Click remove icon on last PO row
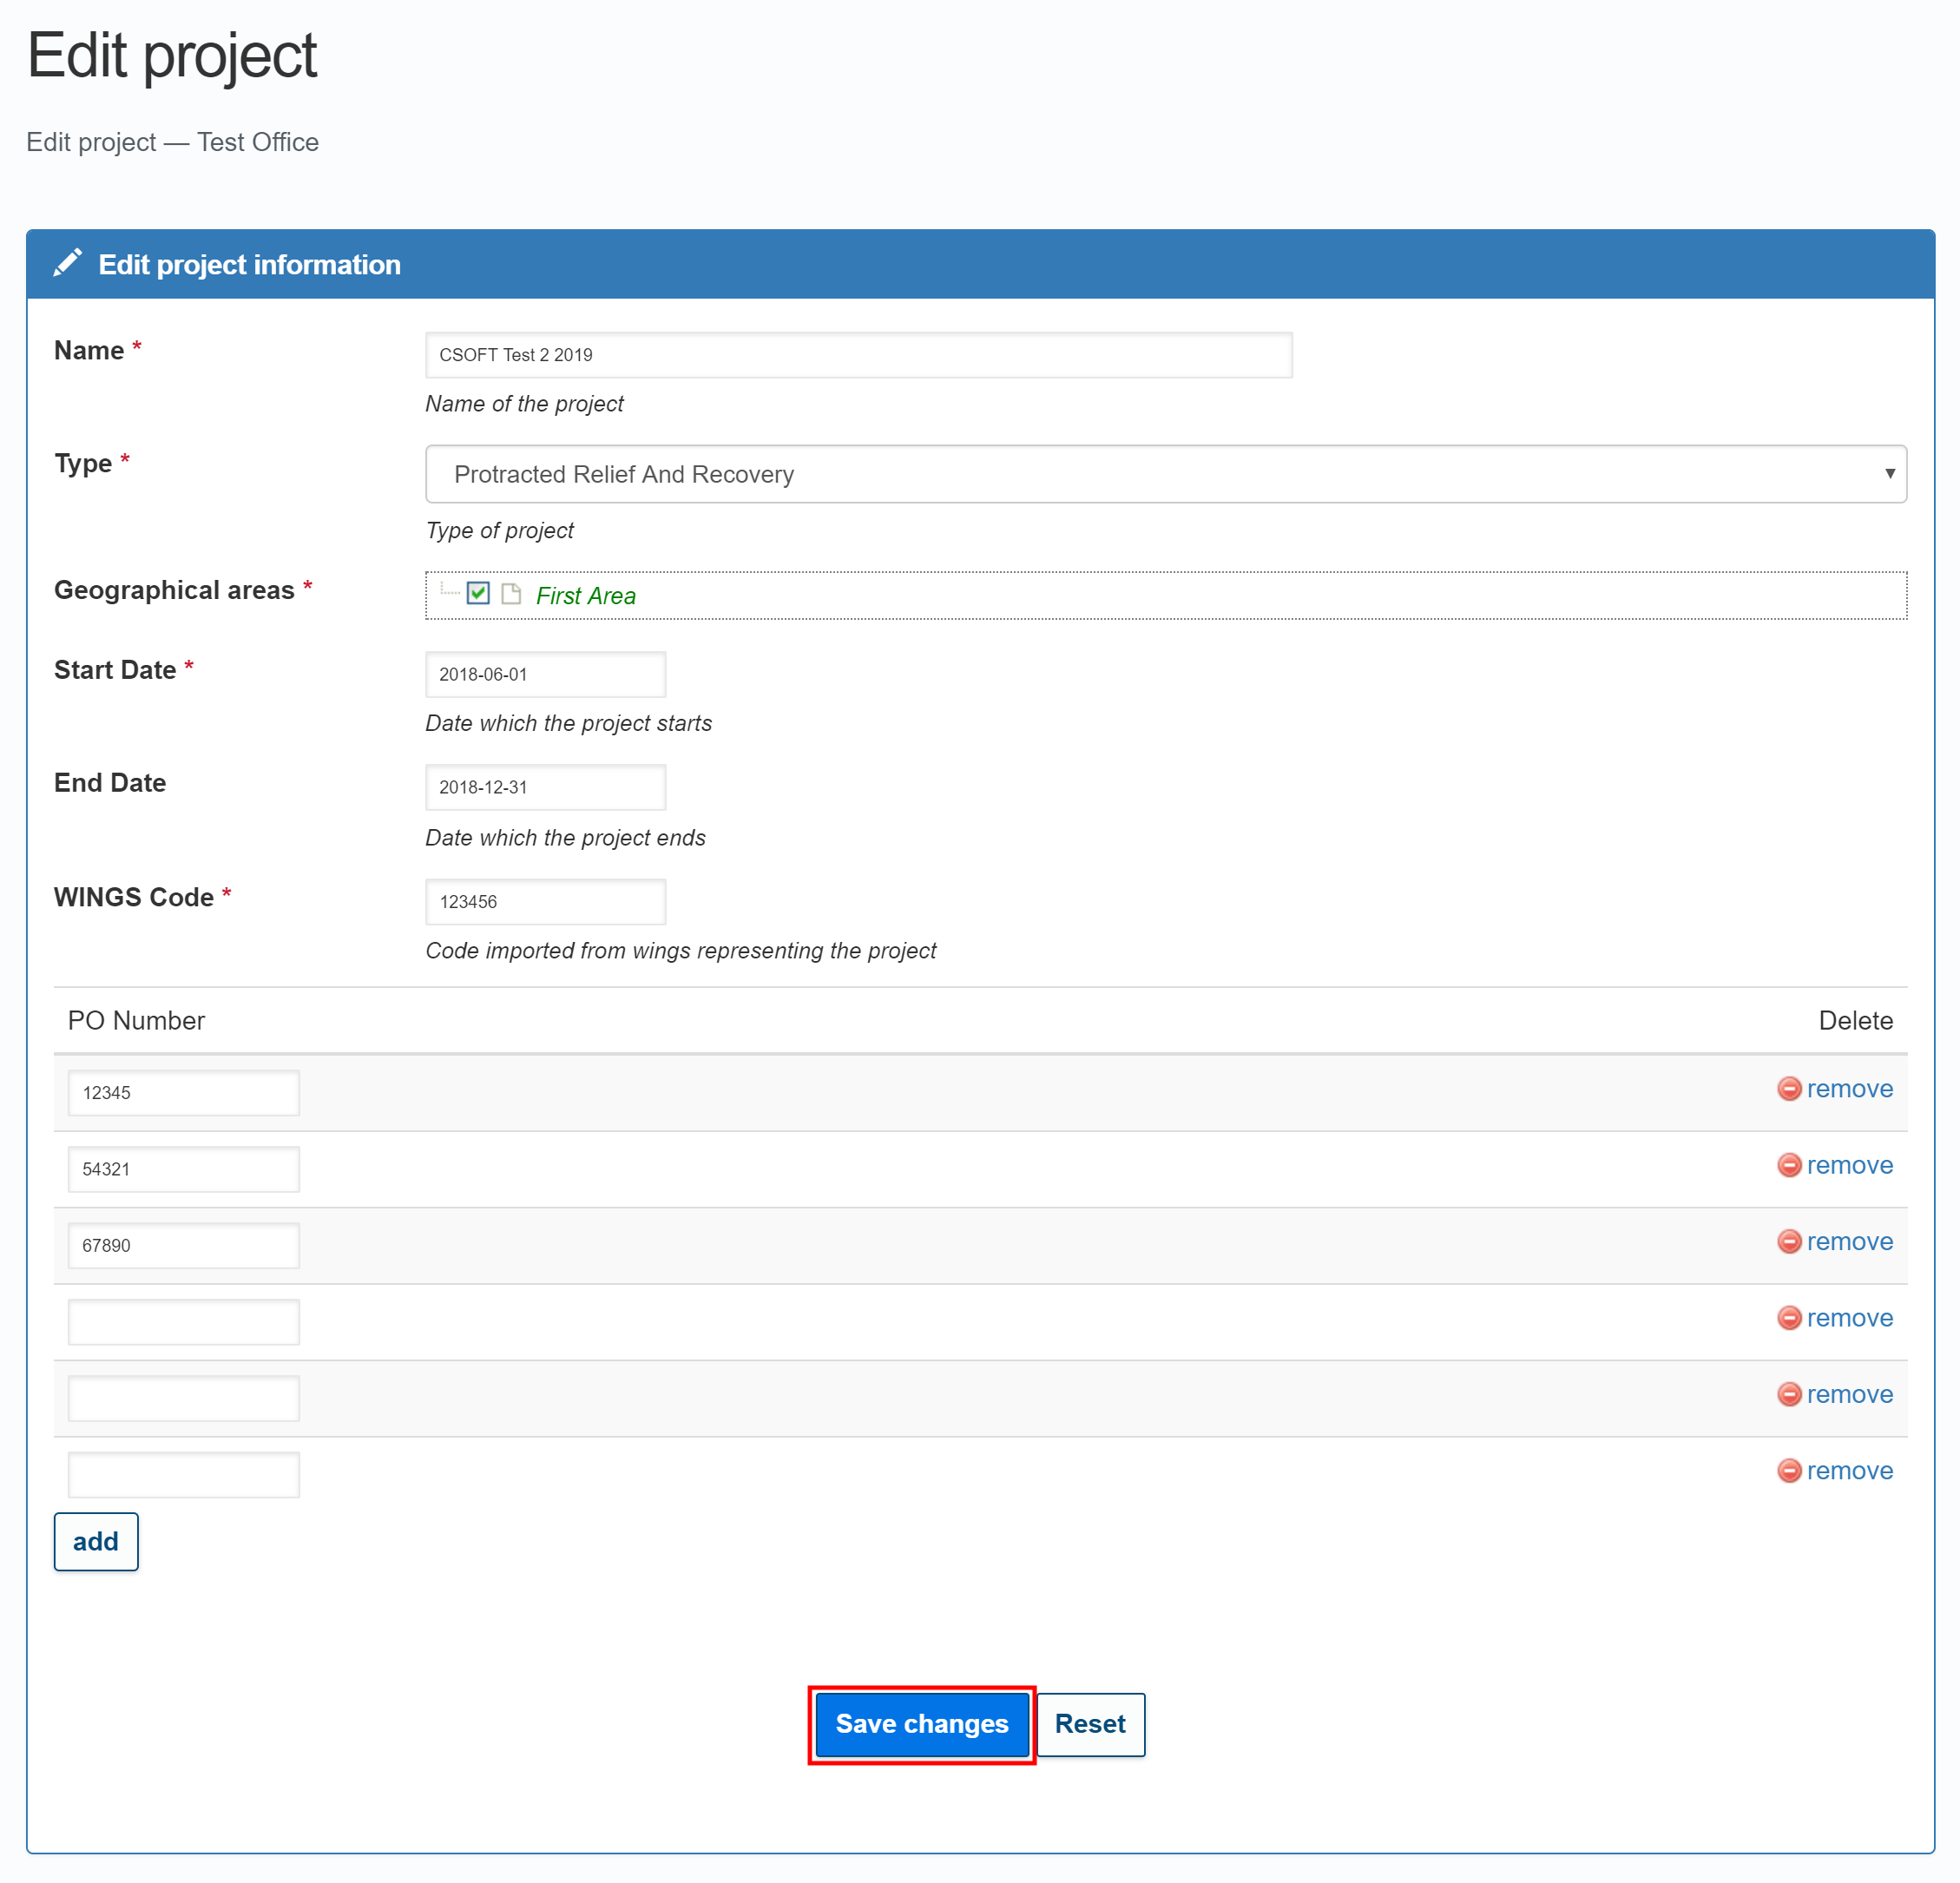The height and width of the screenshot is (1883, 1960). tap(1788, 1470)
